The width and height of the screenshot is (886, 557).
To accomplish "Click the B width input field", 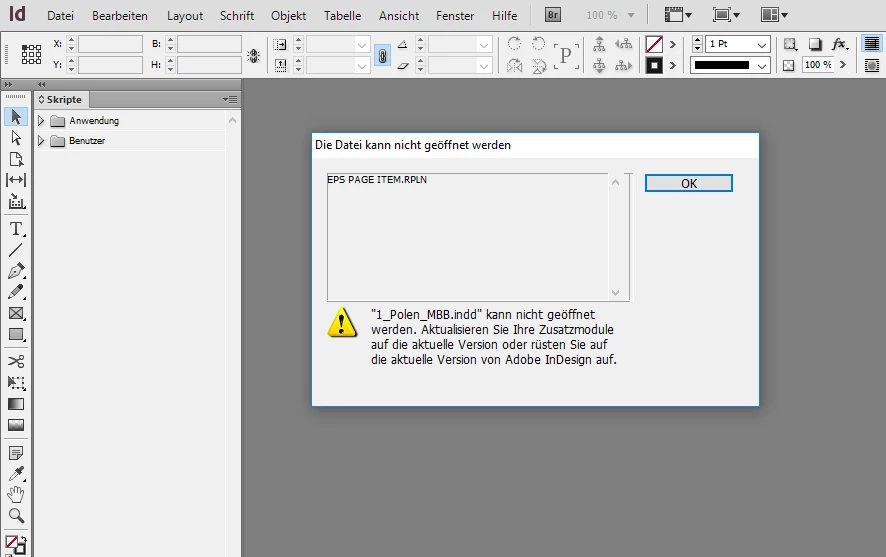I will (x=209, y=44).
